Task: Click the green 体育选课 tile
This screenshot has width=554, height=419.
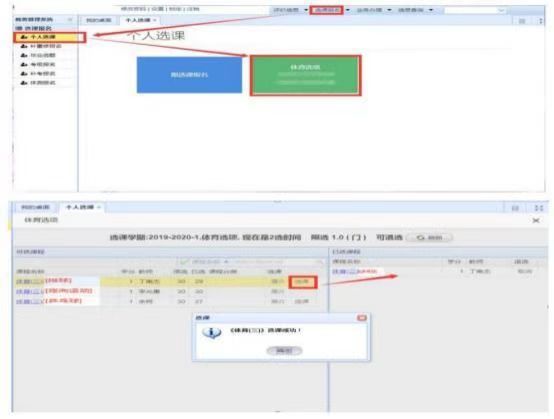Action: coord(306,75)
